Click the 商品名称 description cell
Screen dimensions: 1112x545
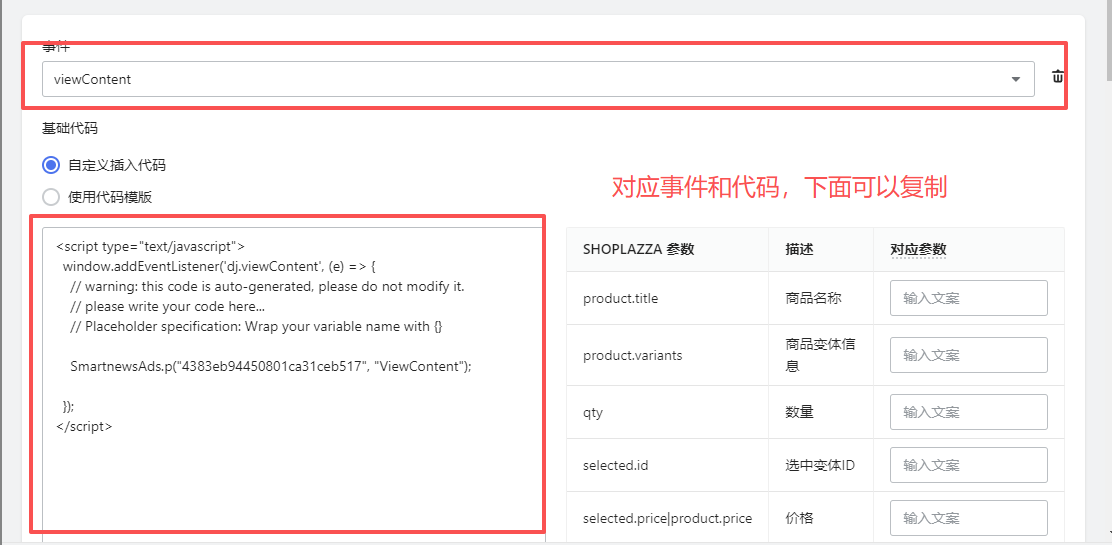[814, 298]
